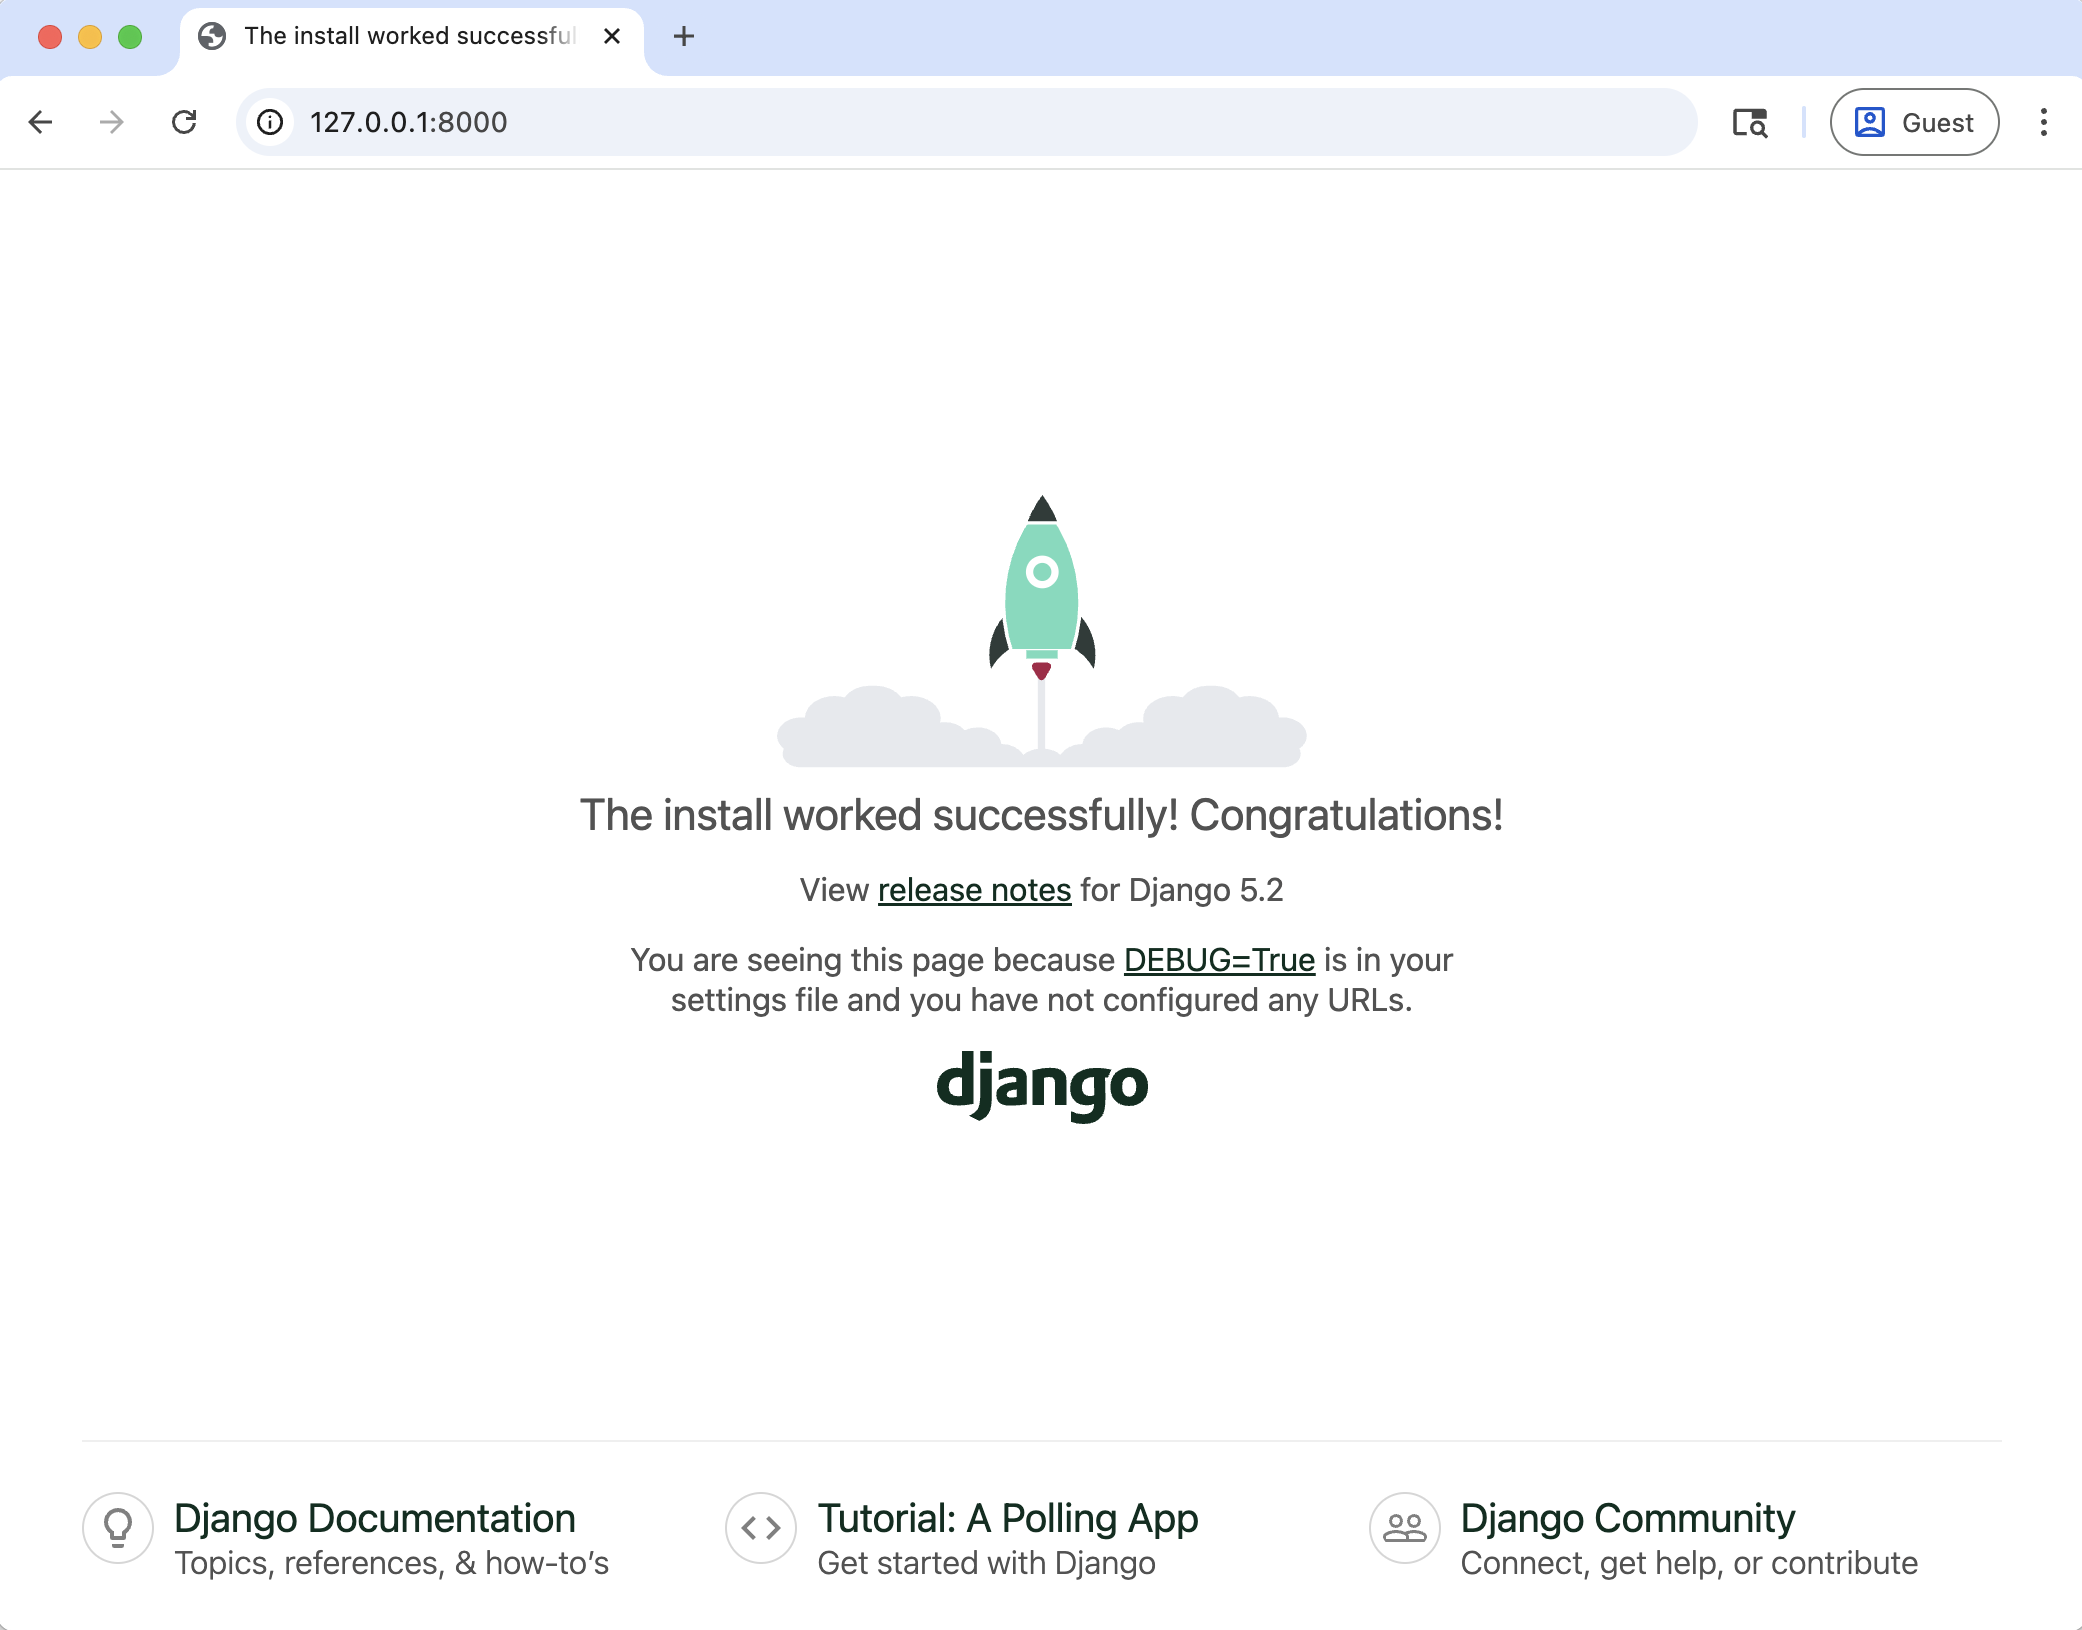Screen dimensions: 2082x1630
Task: Open the 'release notes' link
Action: point(974,890)
